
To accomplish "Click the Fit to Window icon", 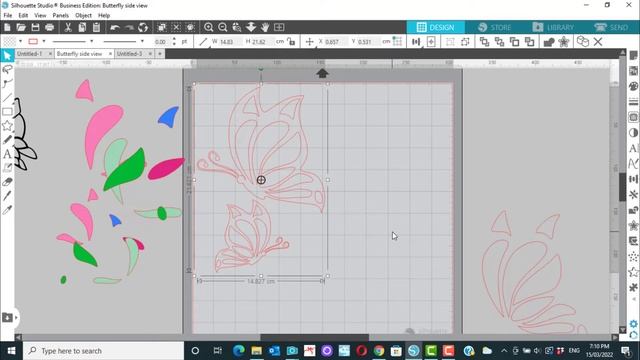I will click(279, 27).
